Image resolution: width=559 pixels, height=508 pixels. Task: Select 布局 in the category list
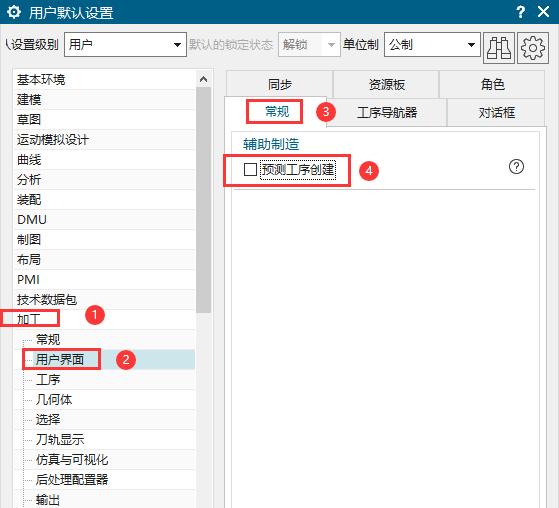point(104,259)
